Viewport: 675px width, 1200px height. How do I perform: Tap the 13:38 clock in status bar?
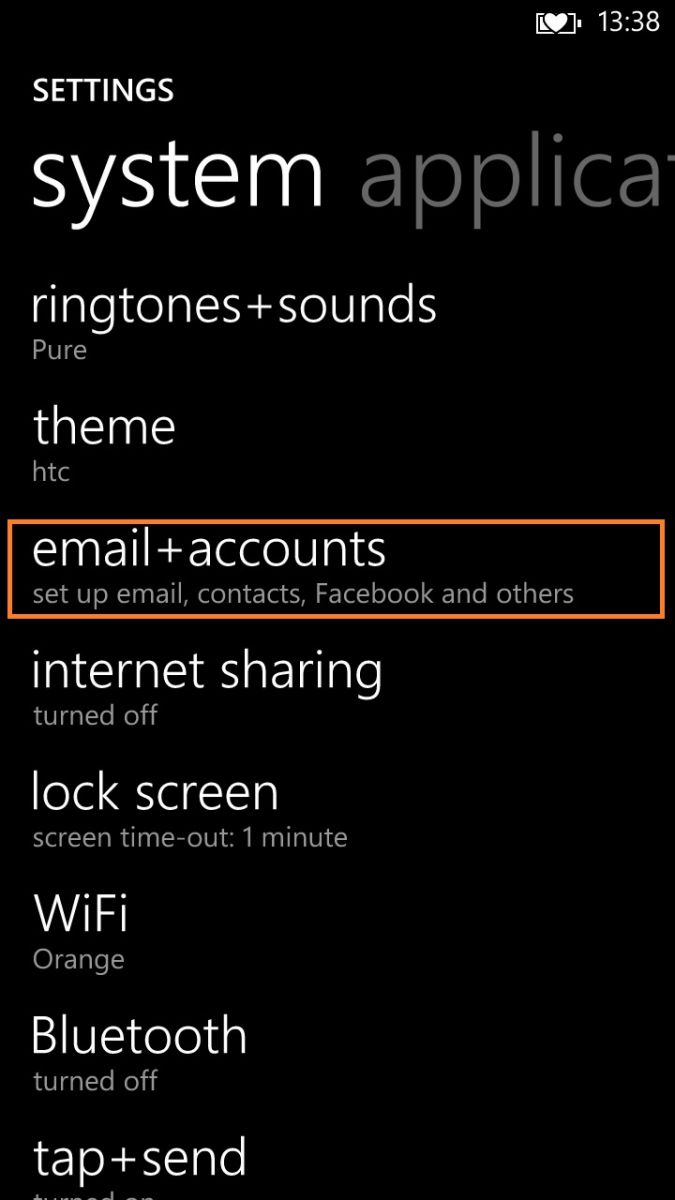tap(628, 22)
